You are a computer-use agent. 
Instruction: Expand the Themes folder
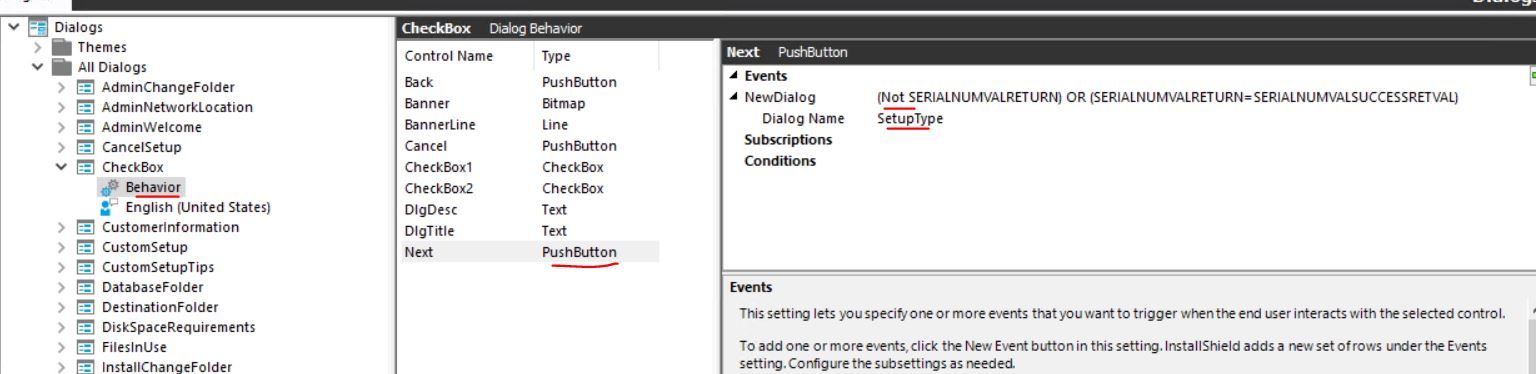[38, 47]
